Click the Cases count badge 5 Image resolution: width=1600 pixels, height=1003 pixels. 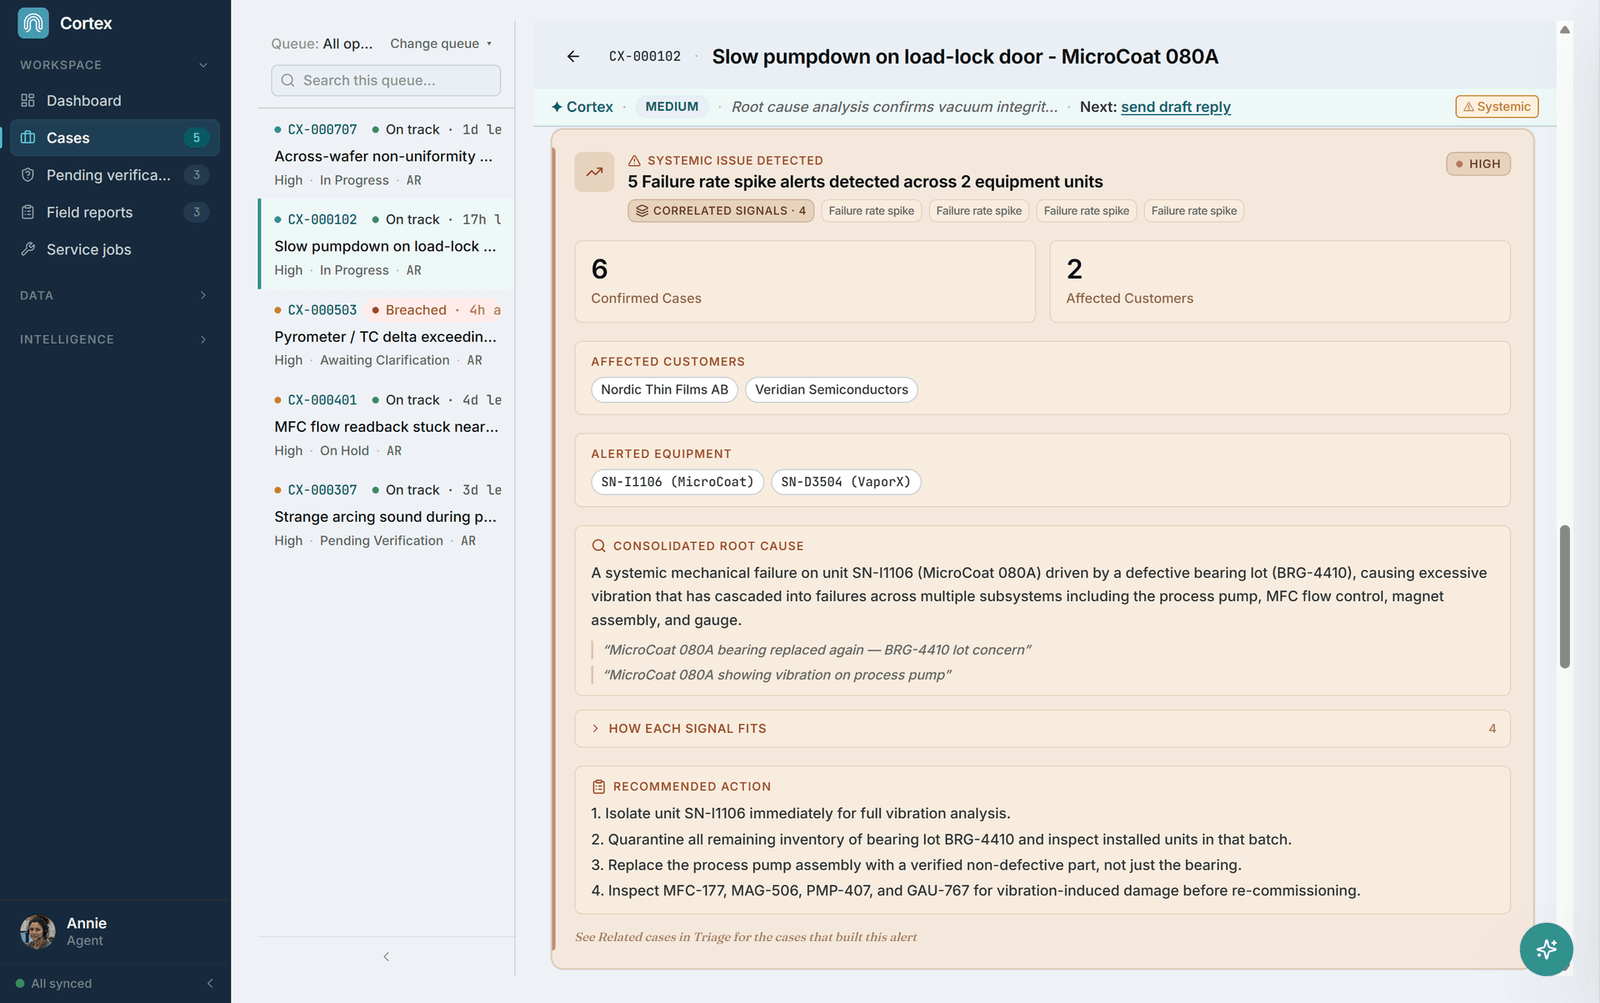(196, 138)
